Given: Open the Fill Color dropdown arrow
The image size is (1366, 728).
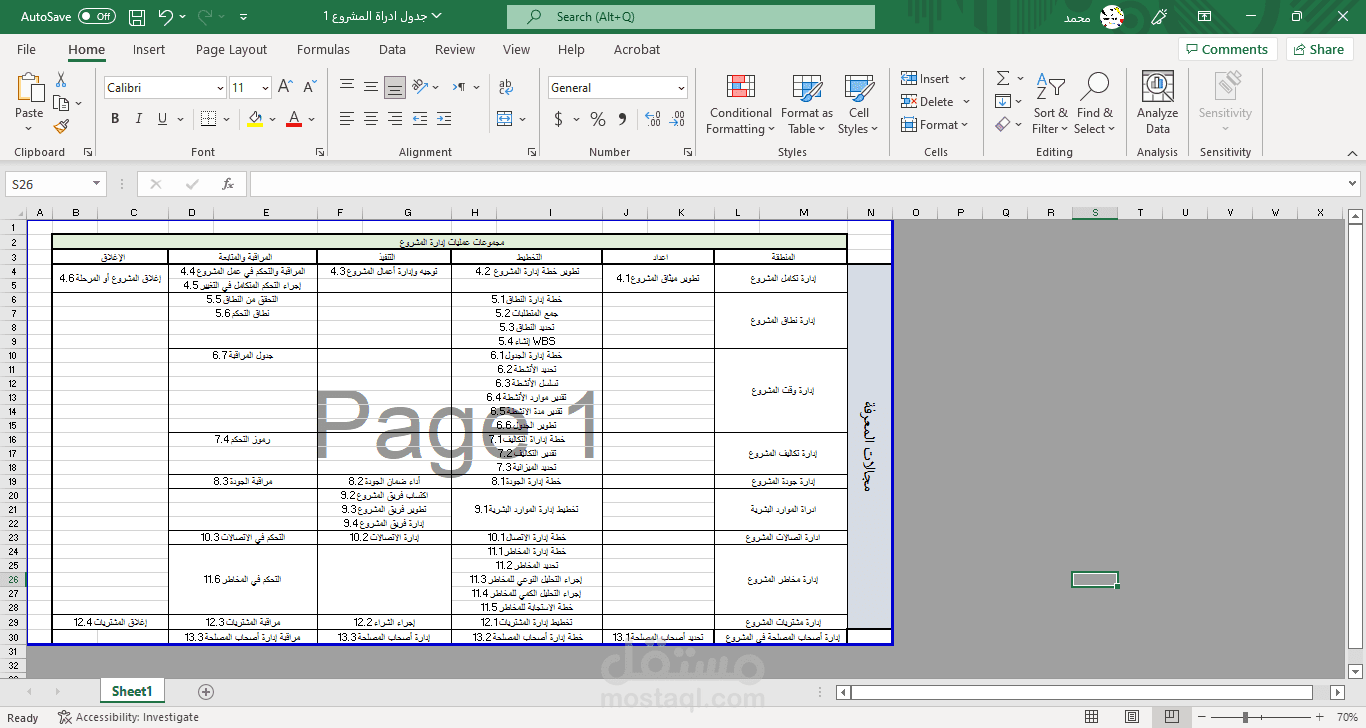Looking at the screenshot, I should point(272,119).
